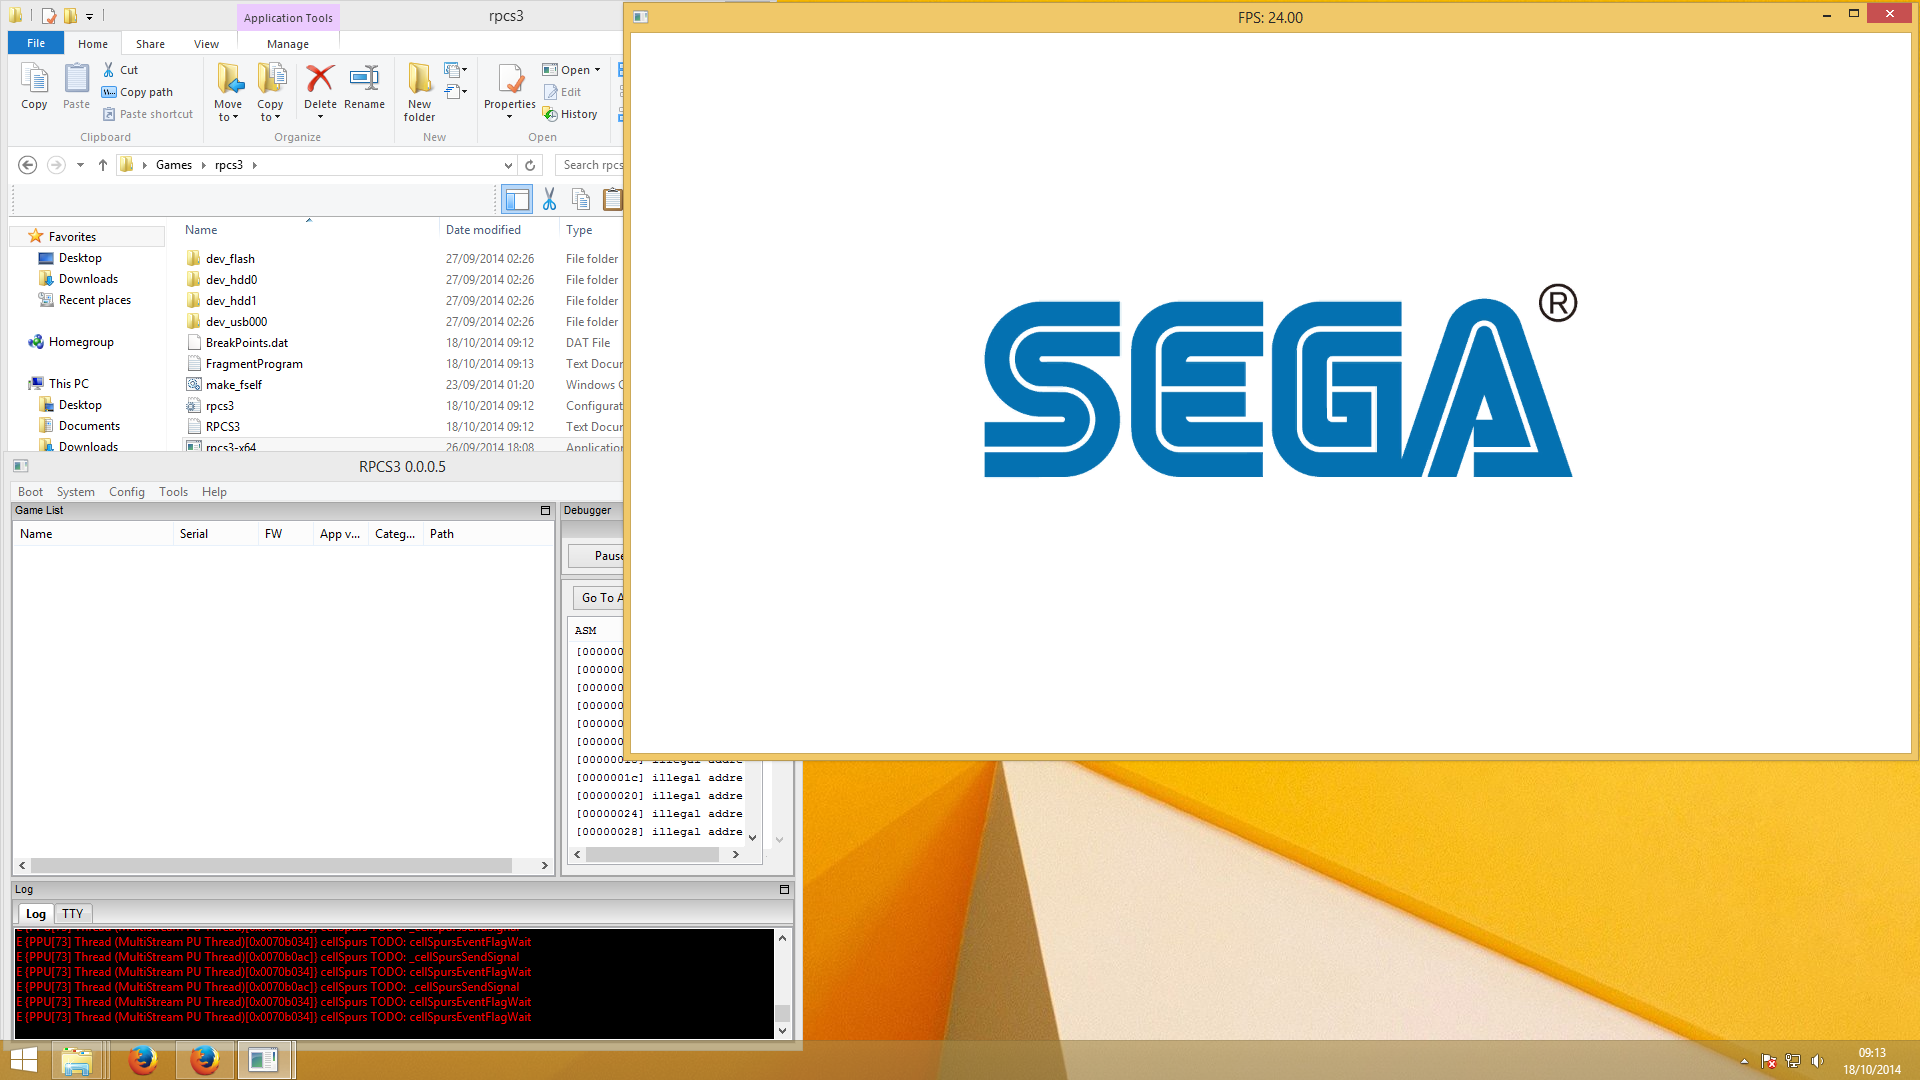
Task: Select the dev_usb000 folder
Action: click(x=236, y=322)
